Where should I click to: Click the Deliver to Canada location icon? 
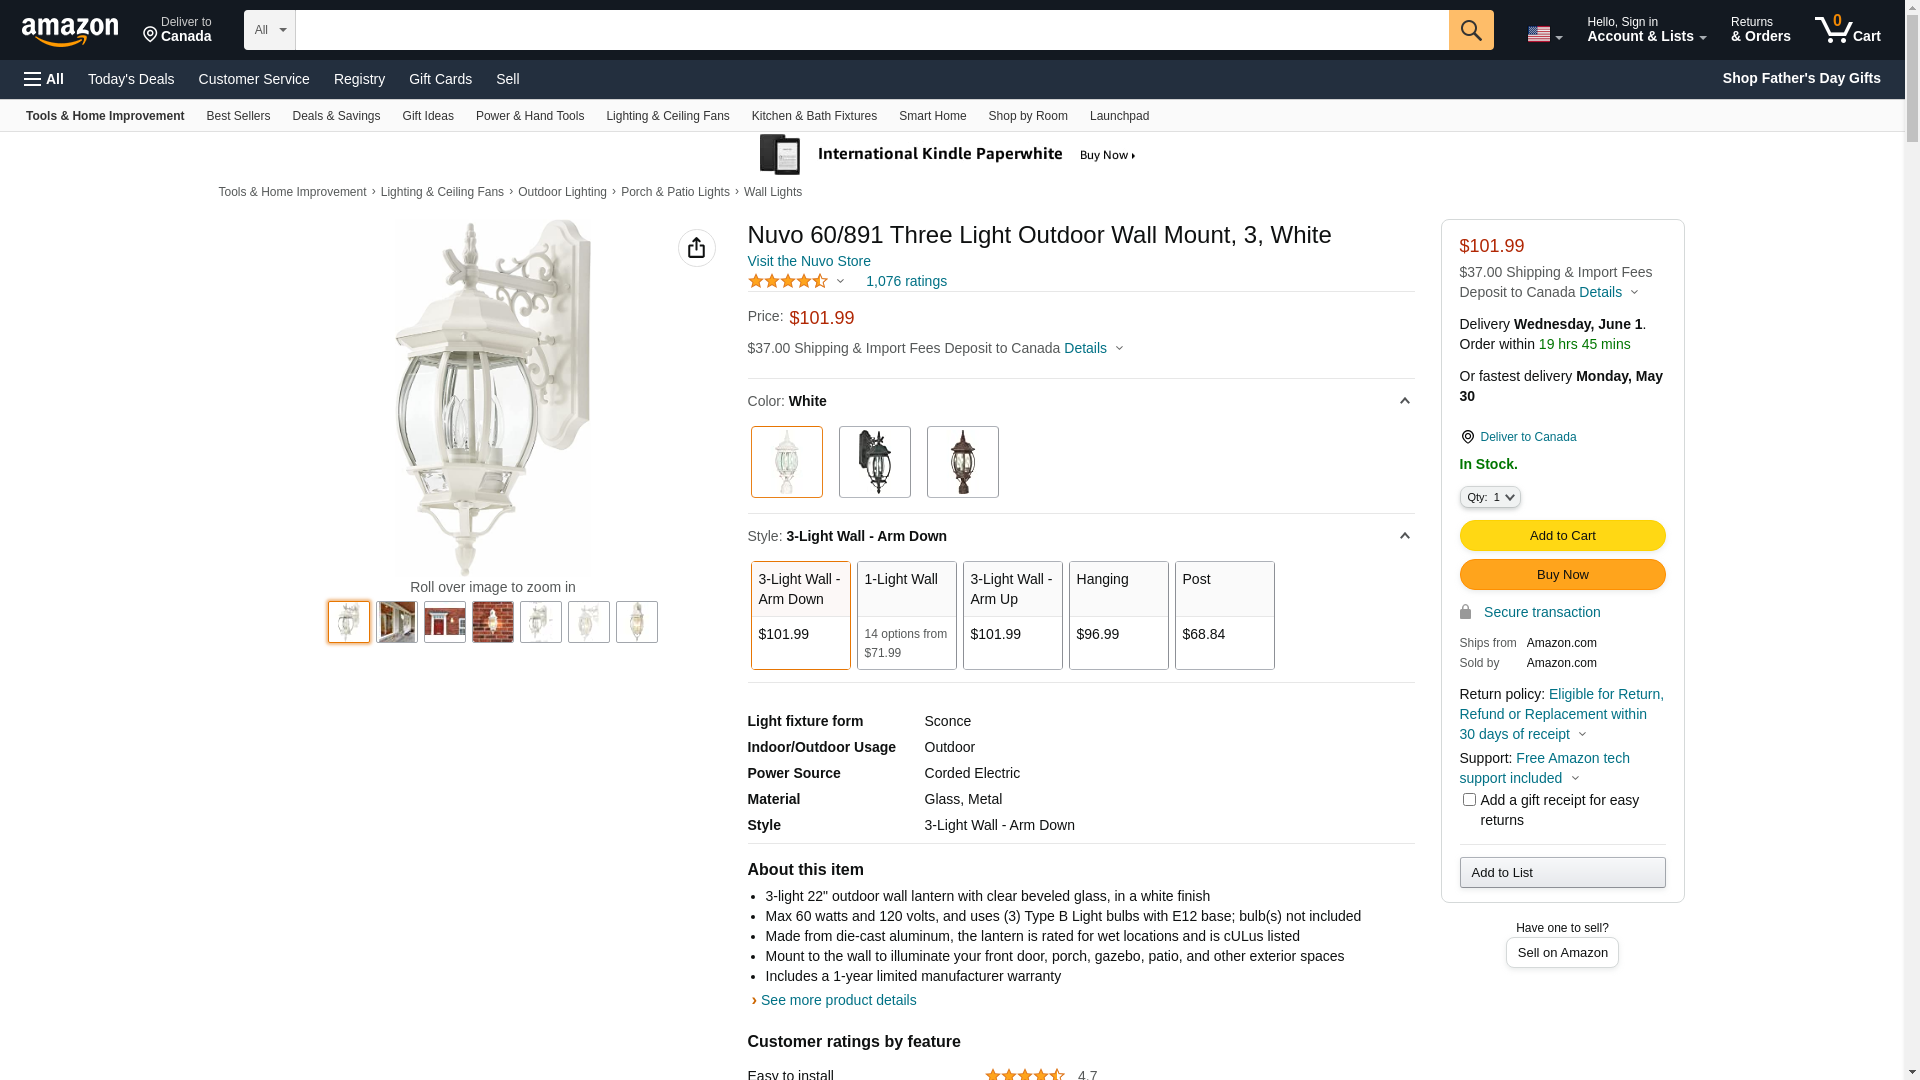click(1467, 437)
